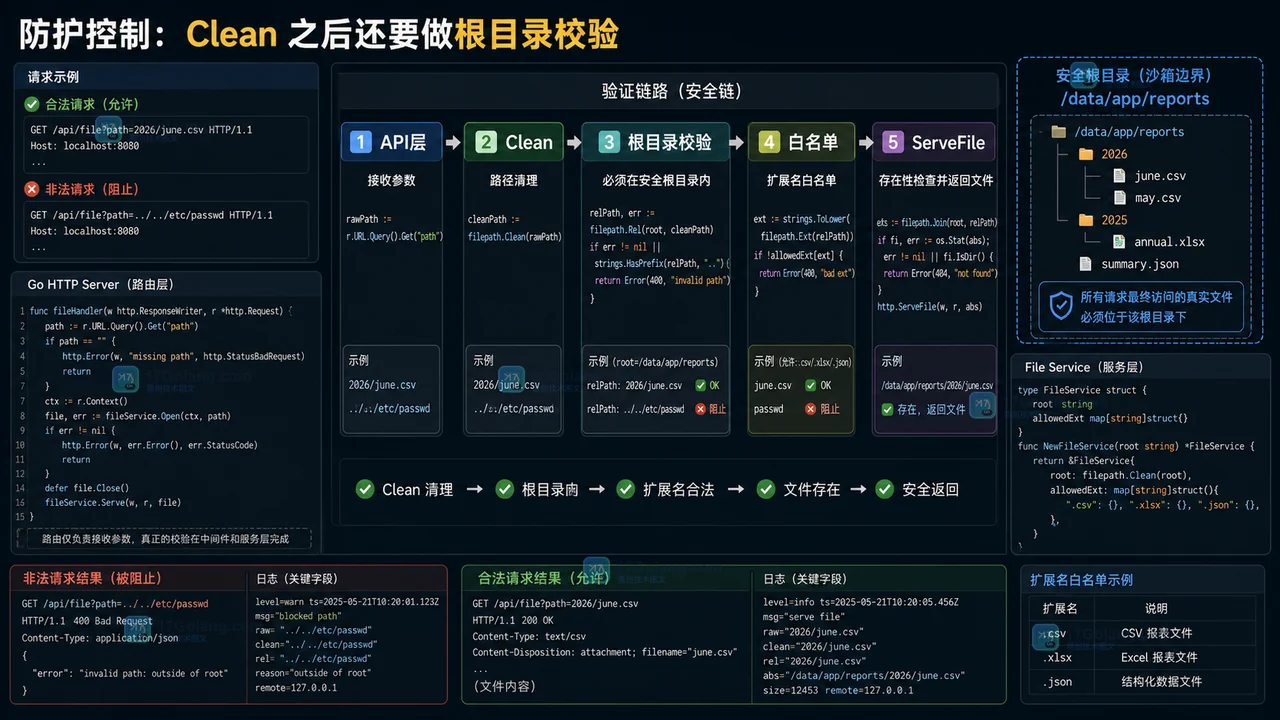Viewport: 1280px width, 720px height.
Task: Click the Excel 报表文件 description cell
Action: tap(1159, 657)
